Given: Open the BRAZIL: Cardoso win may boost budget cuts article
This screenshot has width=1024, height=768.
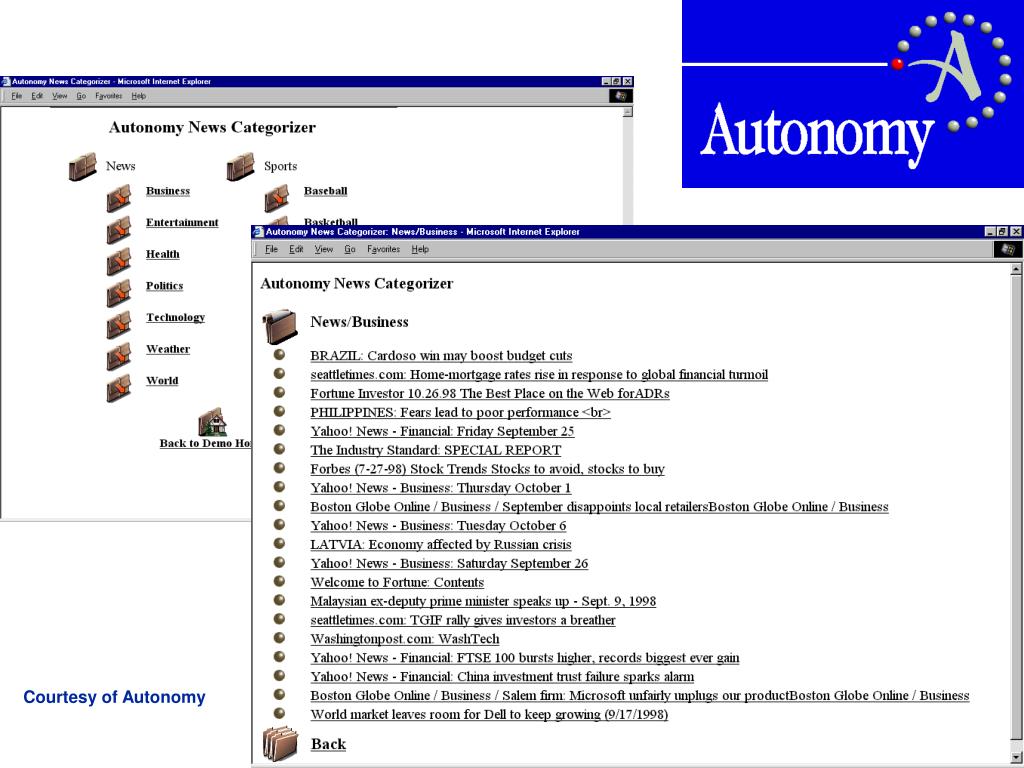Looking at the screenshot, I should pos(441,356).
